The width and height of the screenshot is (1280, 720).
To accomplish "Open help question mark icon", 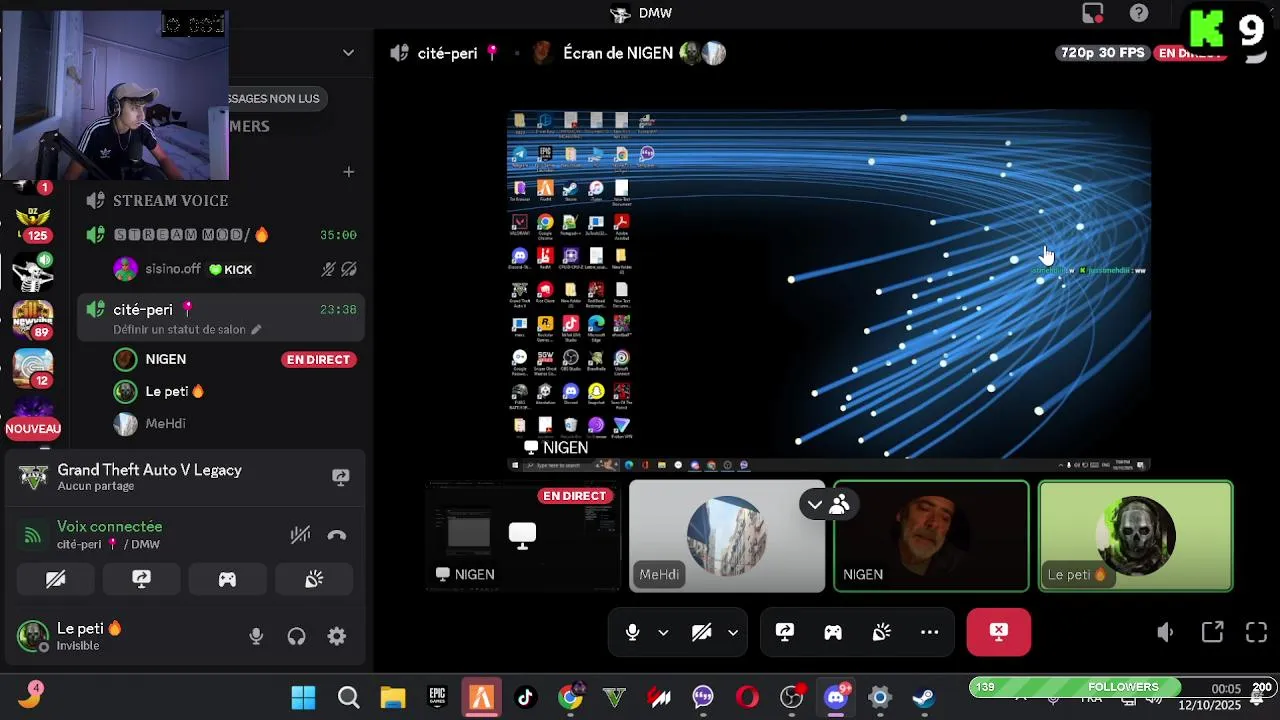I will coord(1139,13).
